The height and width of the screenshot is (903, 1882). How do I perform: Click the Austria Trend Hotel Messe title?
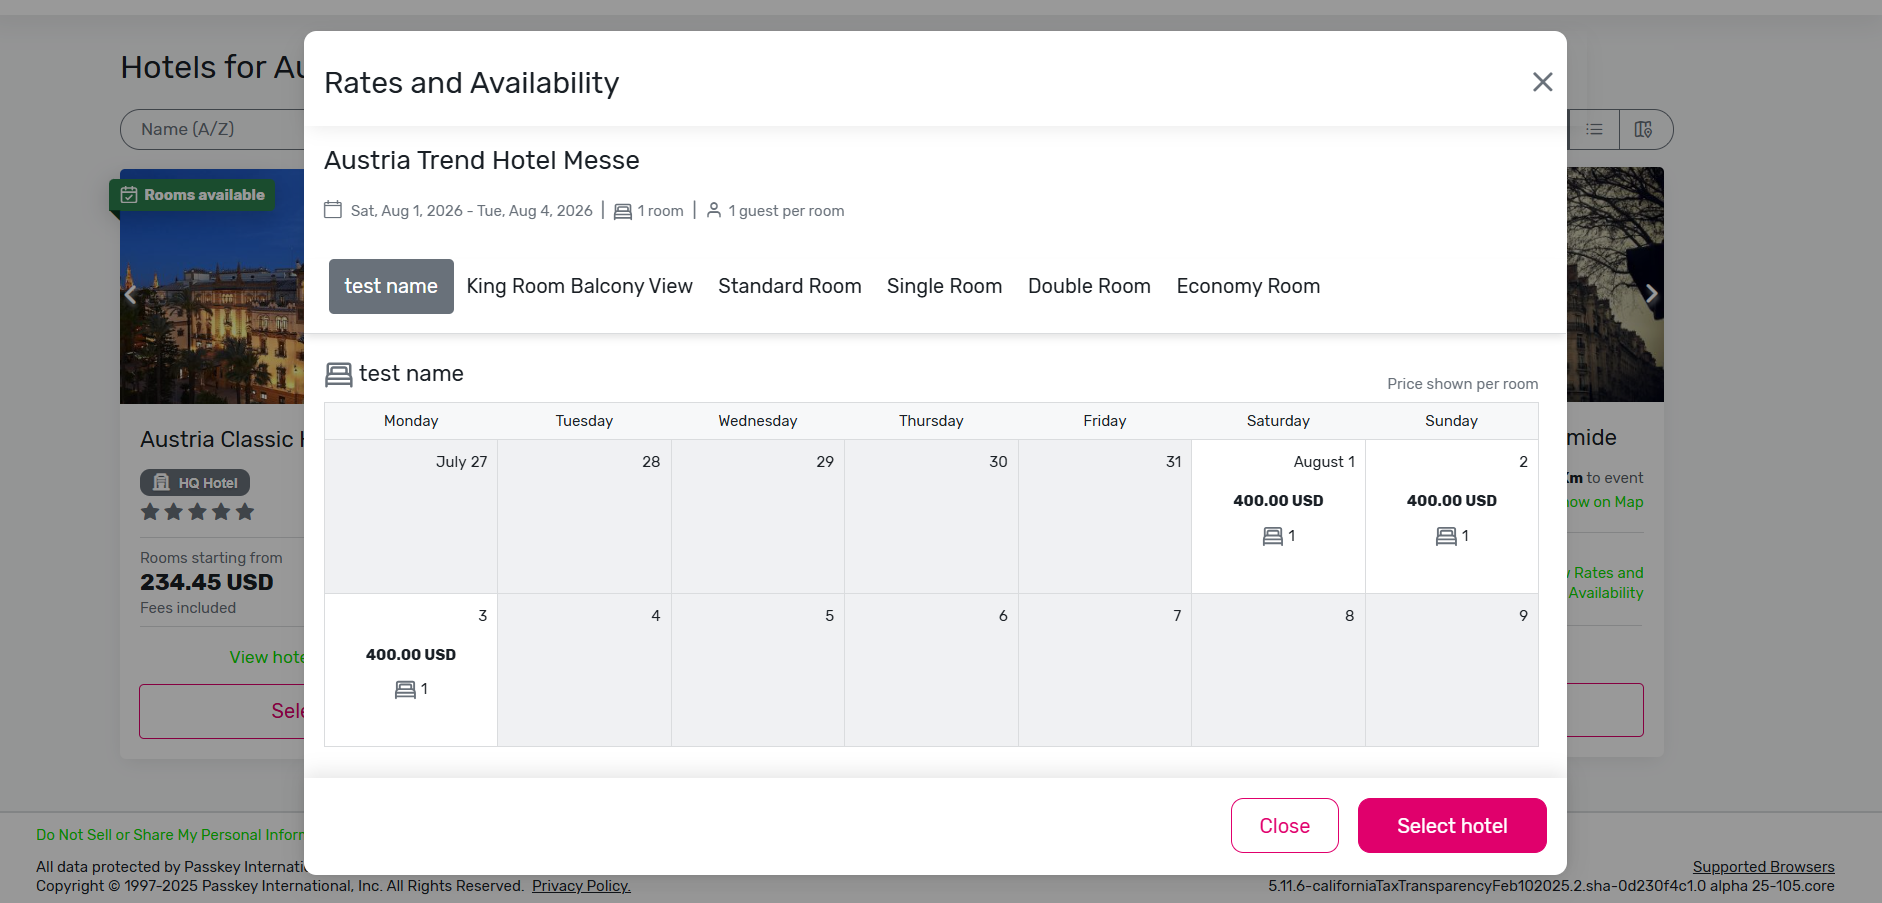pyautogui.click(x=481, y=160)
